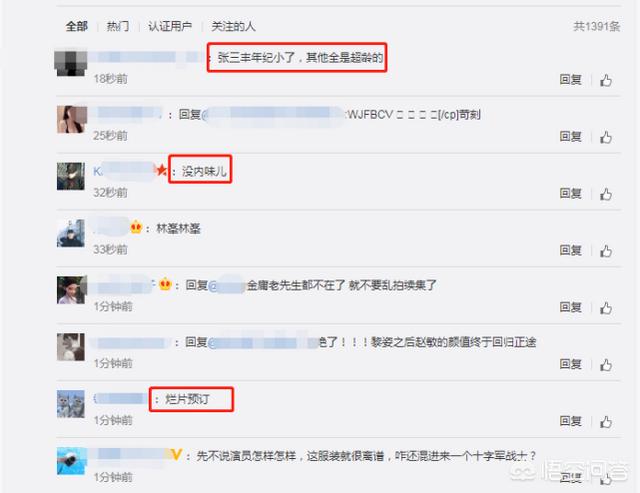The height and width of the screenshot is (493, 640).
Task: Click the username starting with K
Action: coord(124,171)
